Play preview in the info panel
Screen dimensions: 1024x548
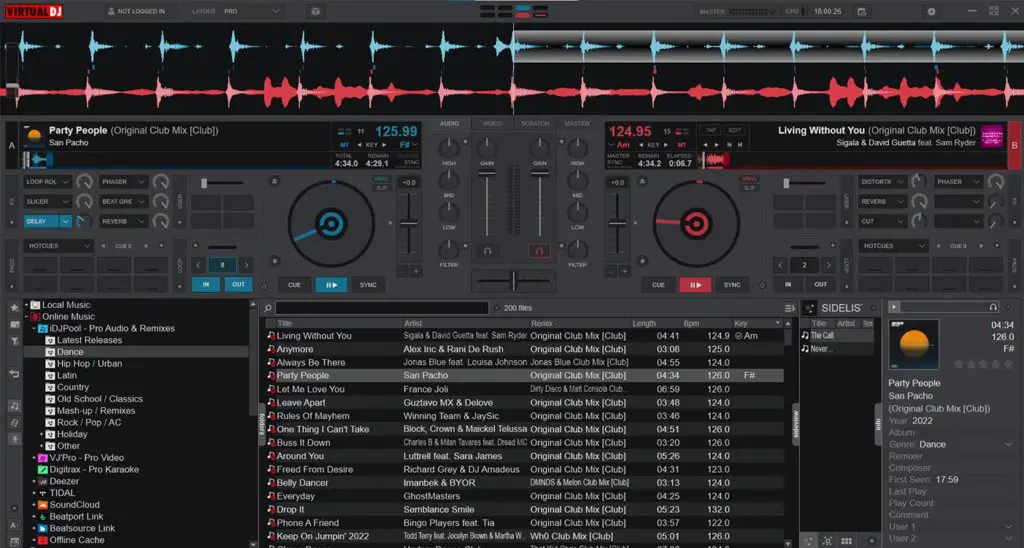point(894,307)
